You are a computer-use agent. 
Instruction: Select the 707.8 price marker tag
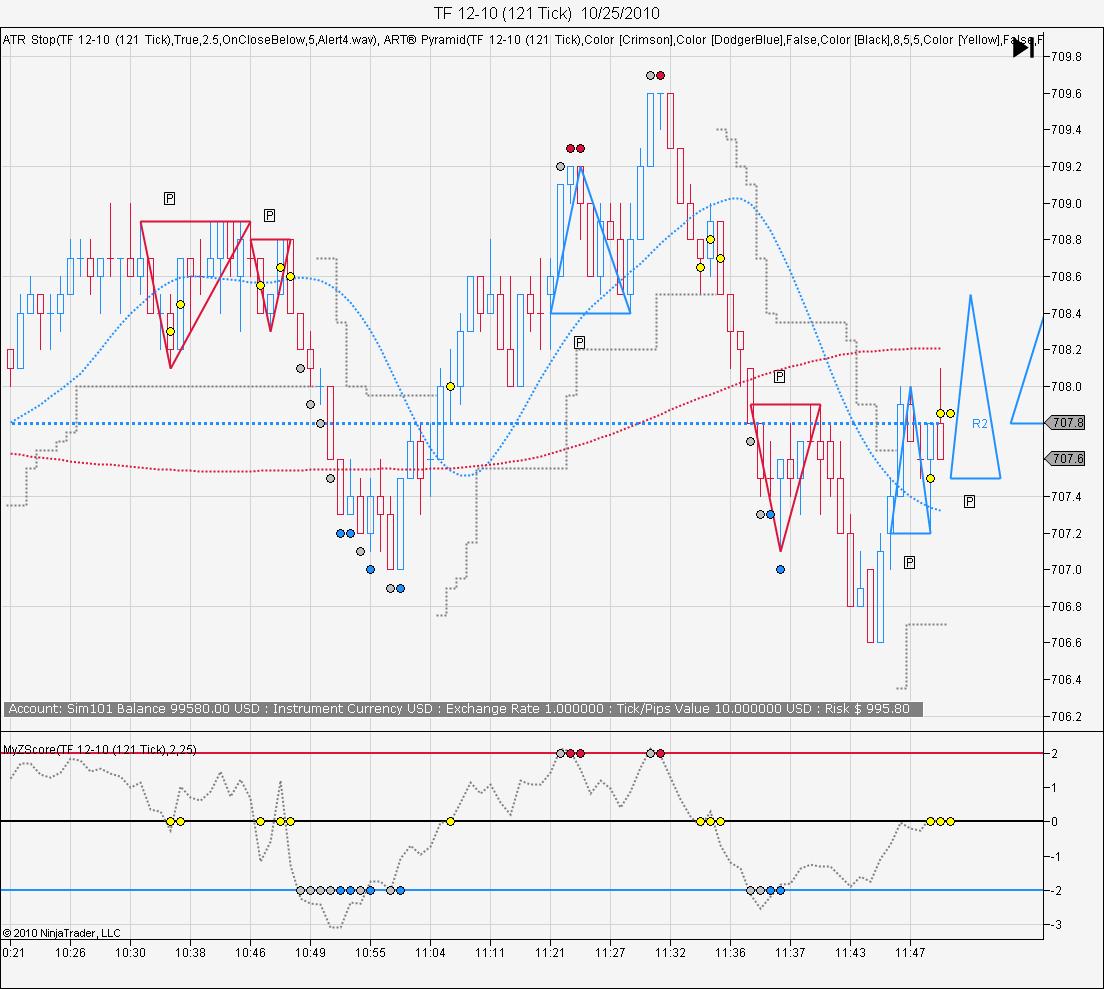pyautogui.click(x=1065, y=422)
